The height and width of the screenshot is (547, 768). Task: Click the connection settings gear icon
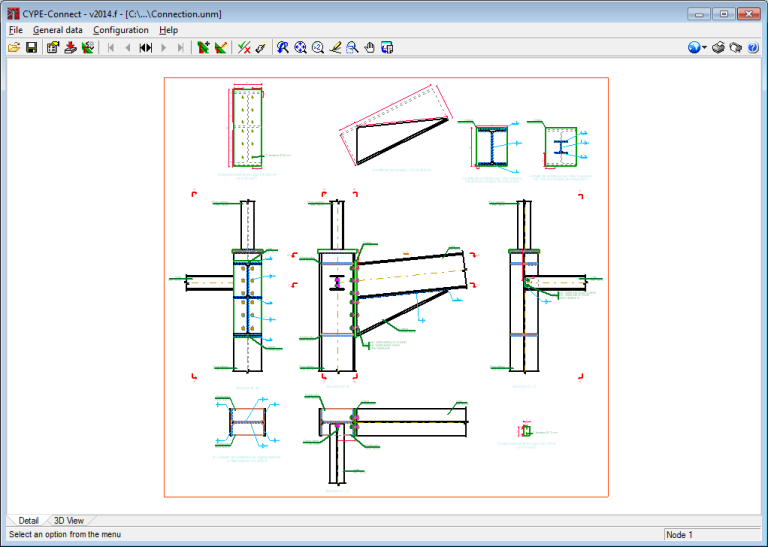(x=88, y=48)
